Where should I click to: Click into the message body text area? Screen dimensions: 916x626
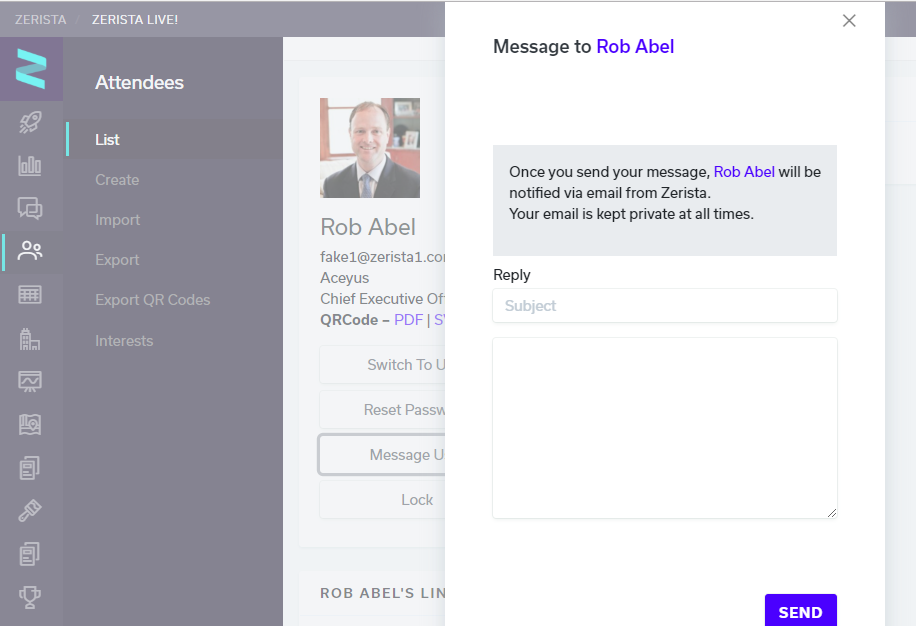pyautogui.click(x=665, y=428)
